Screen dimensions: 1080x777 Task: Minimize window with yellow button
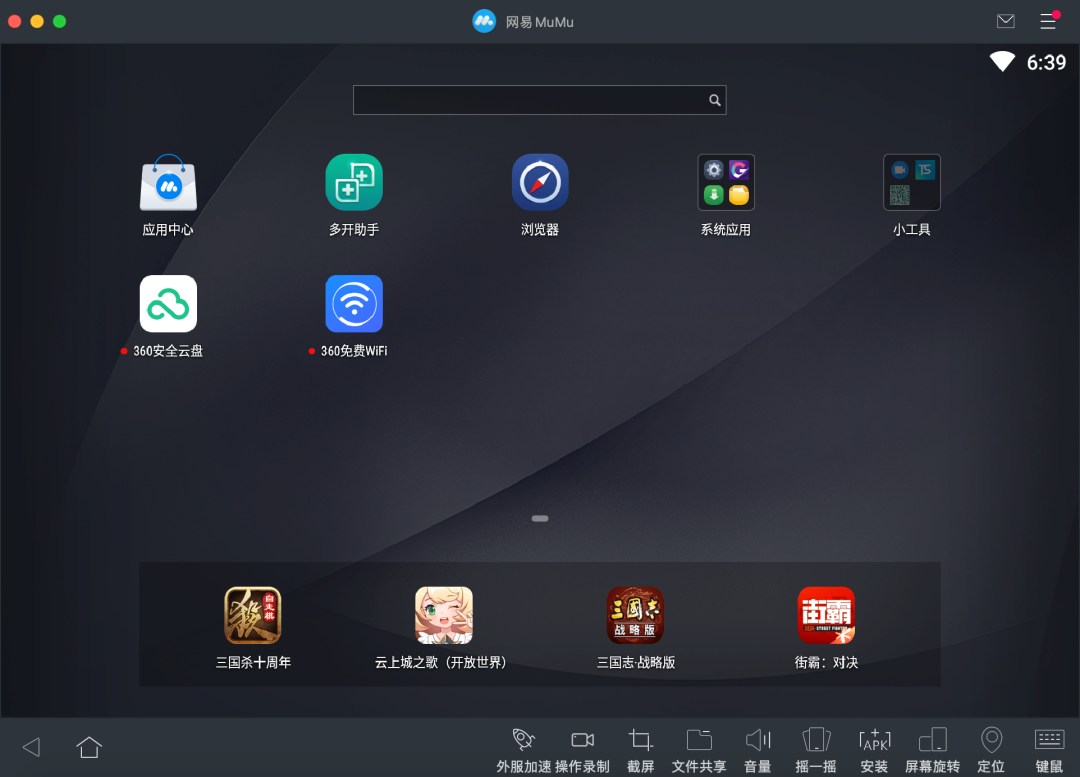pyautogui.click(x=37, y=21)
